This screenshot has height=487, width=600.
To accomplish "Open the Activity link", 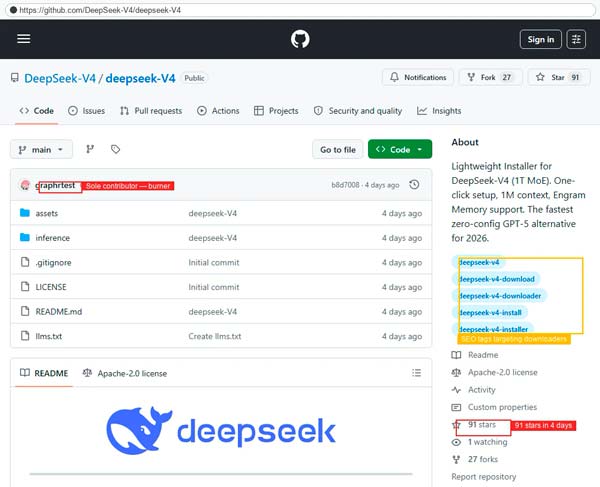I will 481,390.
